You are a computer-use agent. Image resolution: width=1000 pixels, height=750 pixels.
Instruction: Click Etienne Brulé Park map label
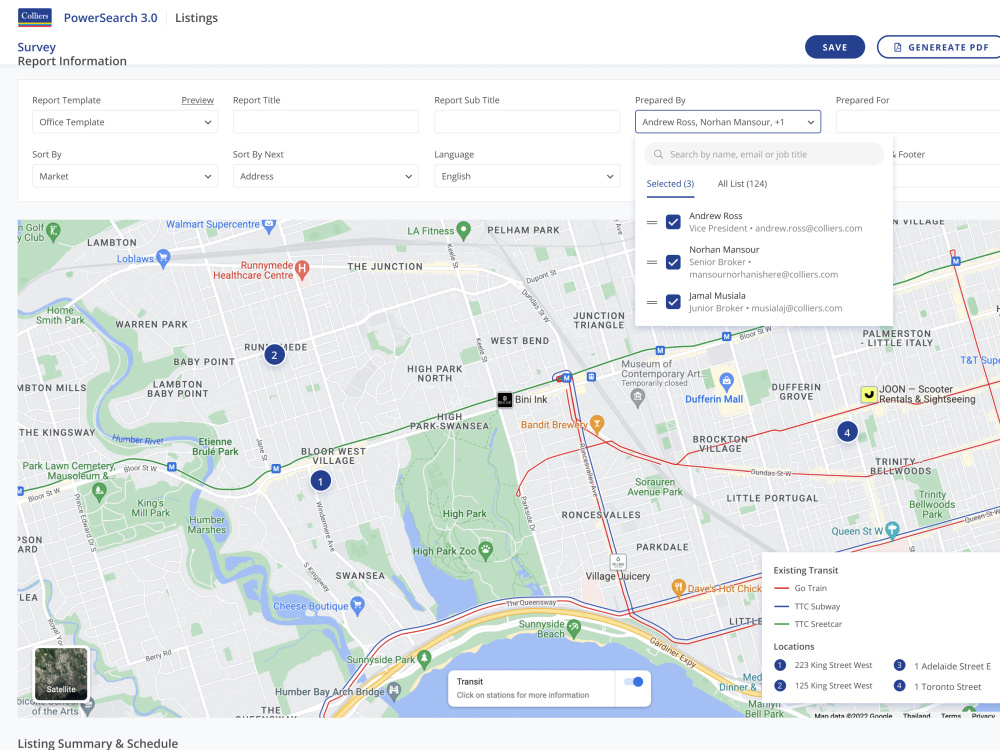(215, 446)
